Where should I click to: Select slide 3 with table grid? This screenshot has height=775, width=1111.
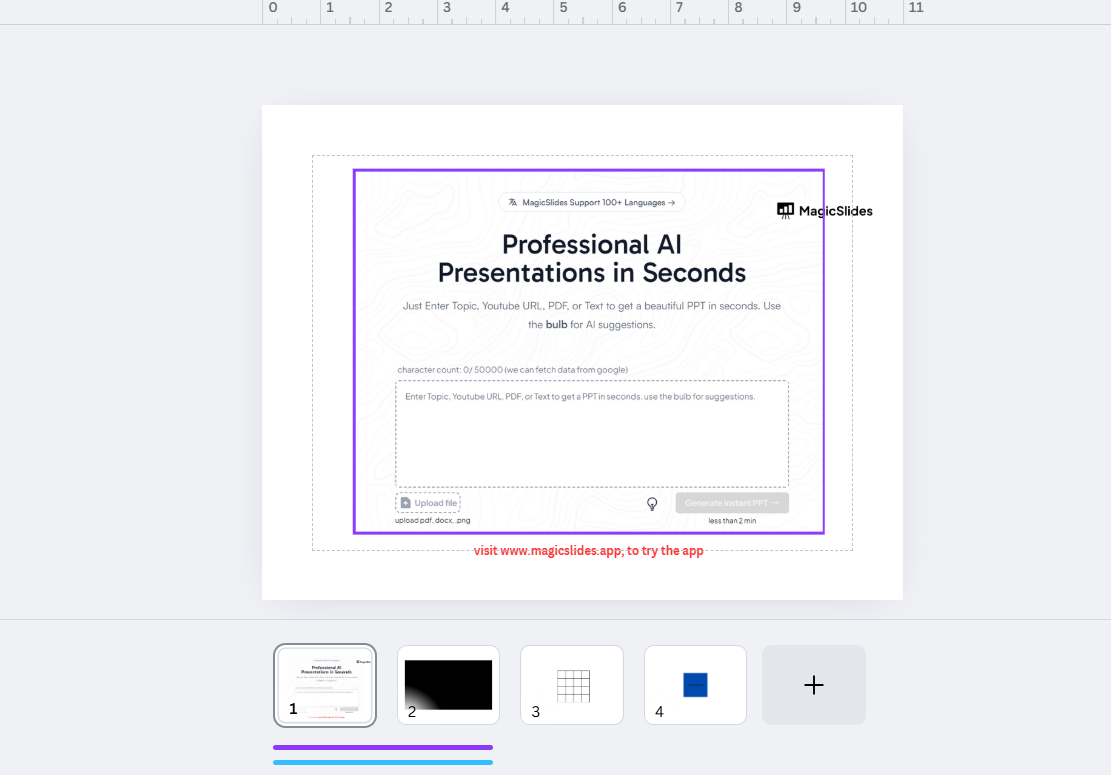(572, 685)
